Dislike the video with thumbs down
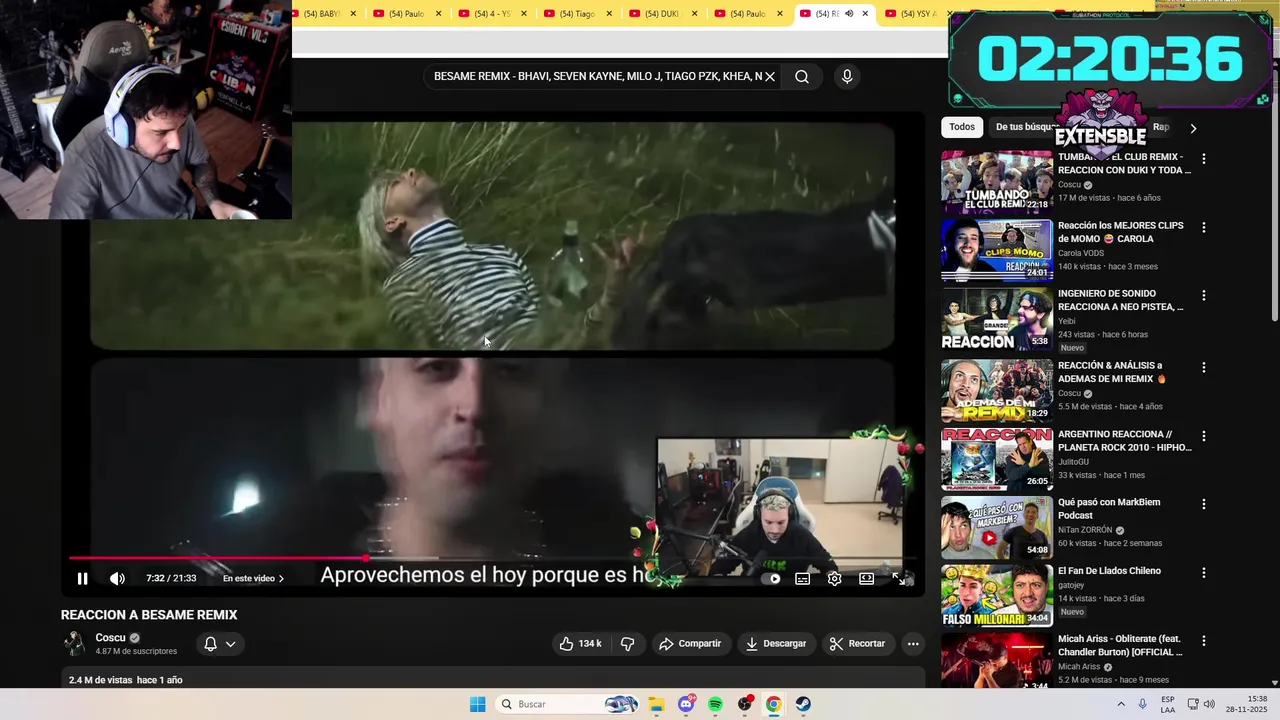Viewport: 1280px width, 720px height. [x=627, y=644]
